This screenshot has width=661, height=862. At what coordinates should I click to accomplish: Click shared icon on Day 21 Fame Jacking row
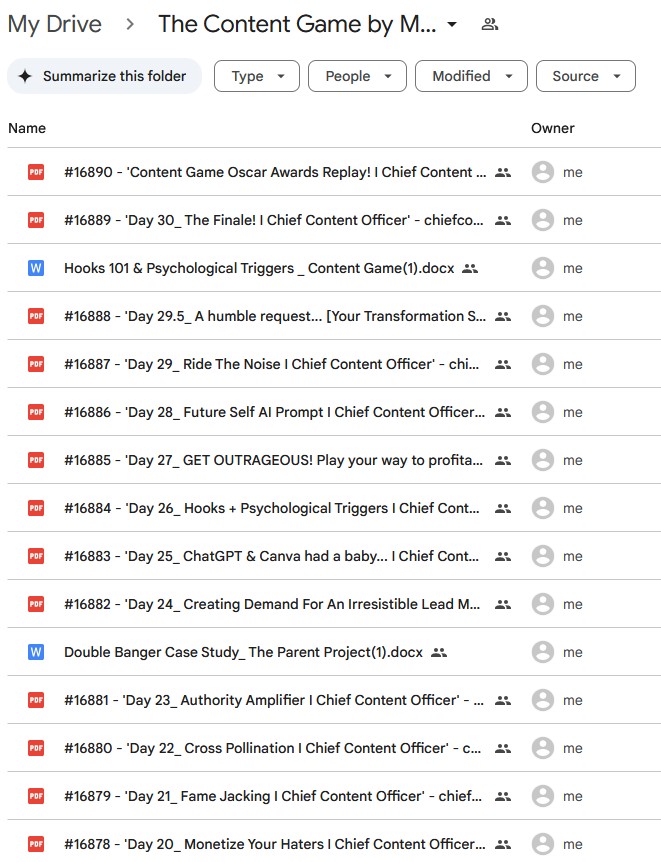point(503,796)
